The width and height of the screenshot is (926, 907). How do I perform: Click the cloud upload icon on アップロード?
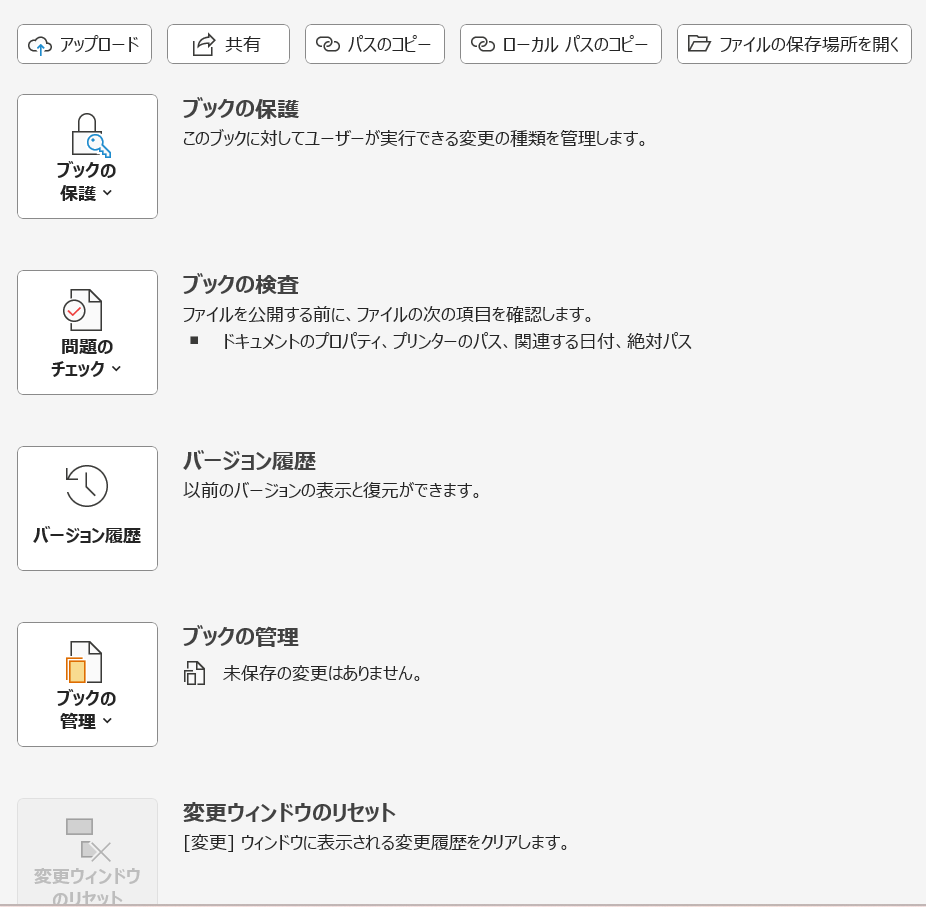point(40,44)
